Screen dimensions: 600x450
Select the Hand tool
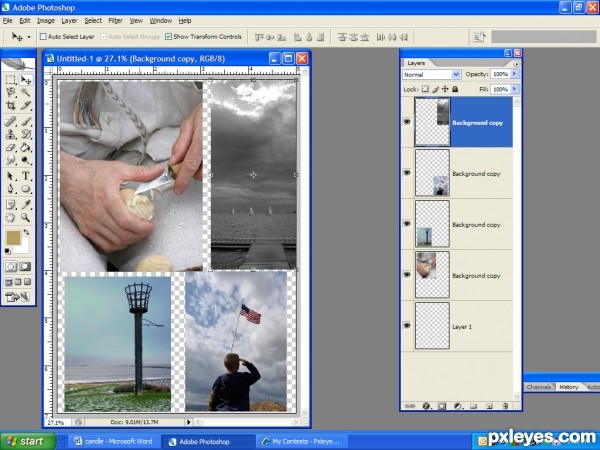11,217
